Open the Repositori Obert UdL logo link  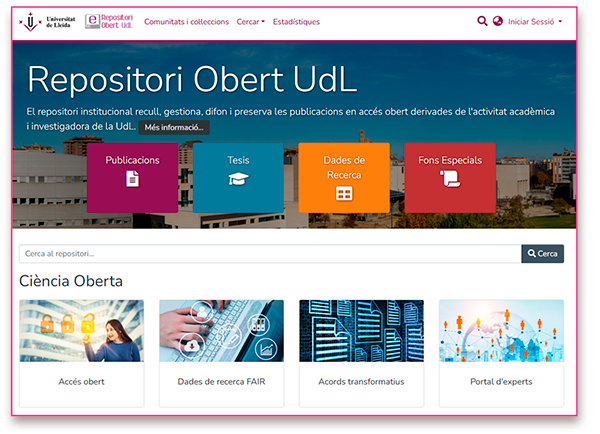click(109, 21)
